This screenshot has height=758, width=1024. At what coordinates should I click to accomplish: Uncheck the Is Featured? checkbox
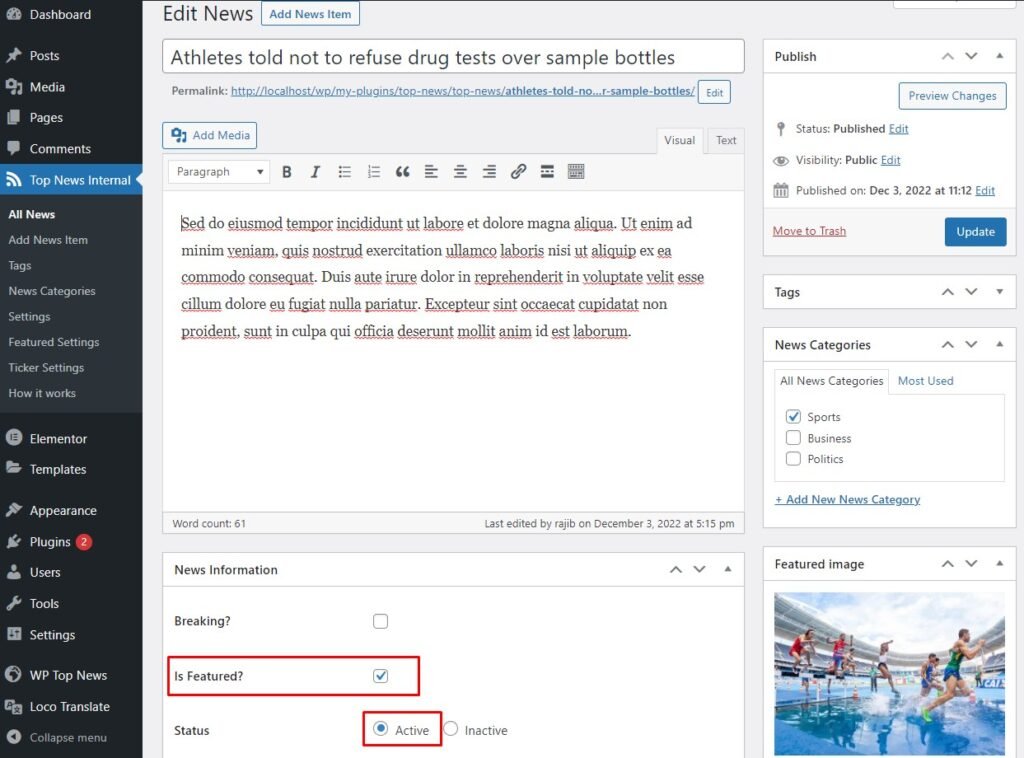(x=380, y=676)
